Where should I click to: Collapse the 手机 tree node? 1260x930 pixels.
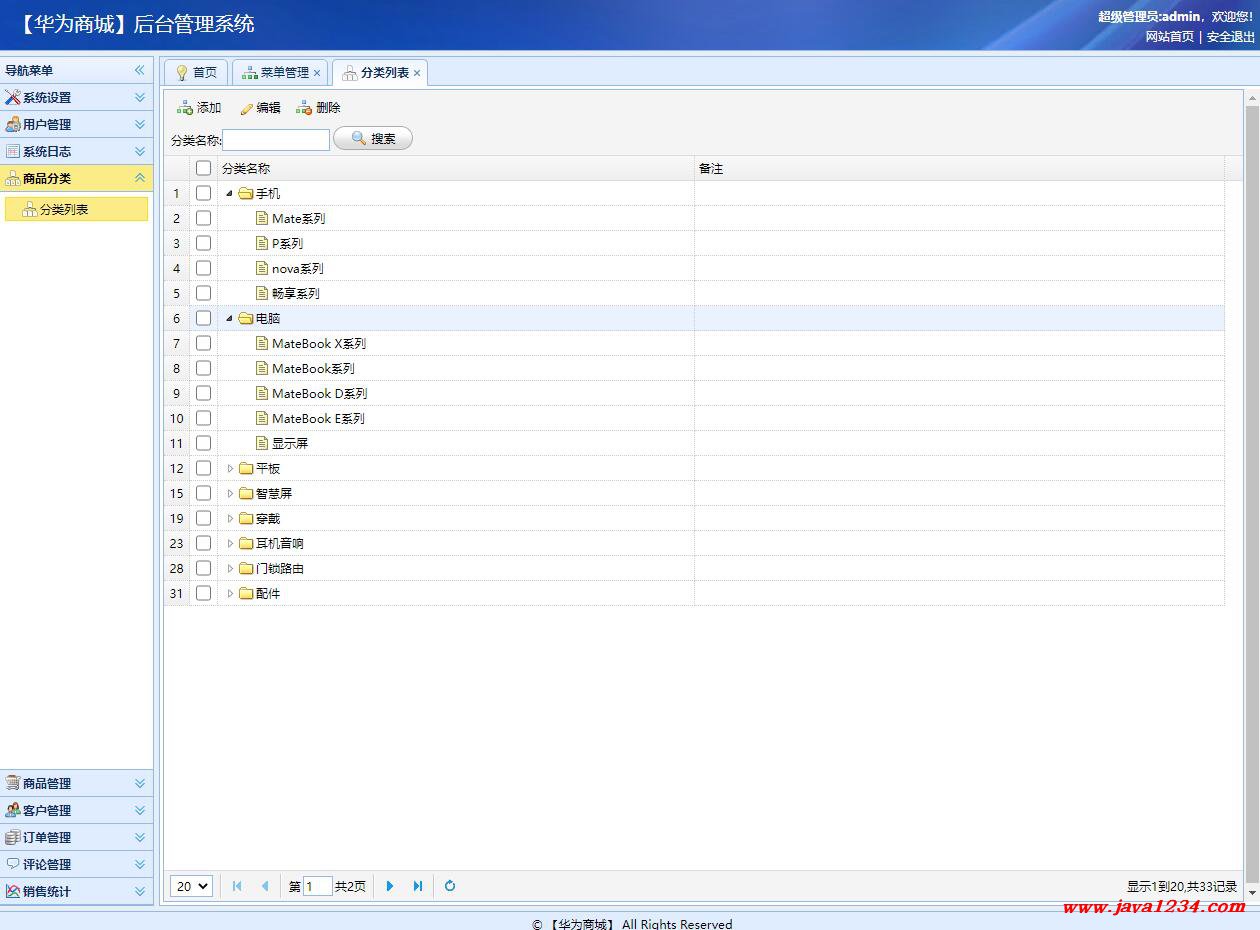tap(230, 193)
